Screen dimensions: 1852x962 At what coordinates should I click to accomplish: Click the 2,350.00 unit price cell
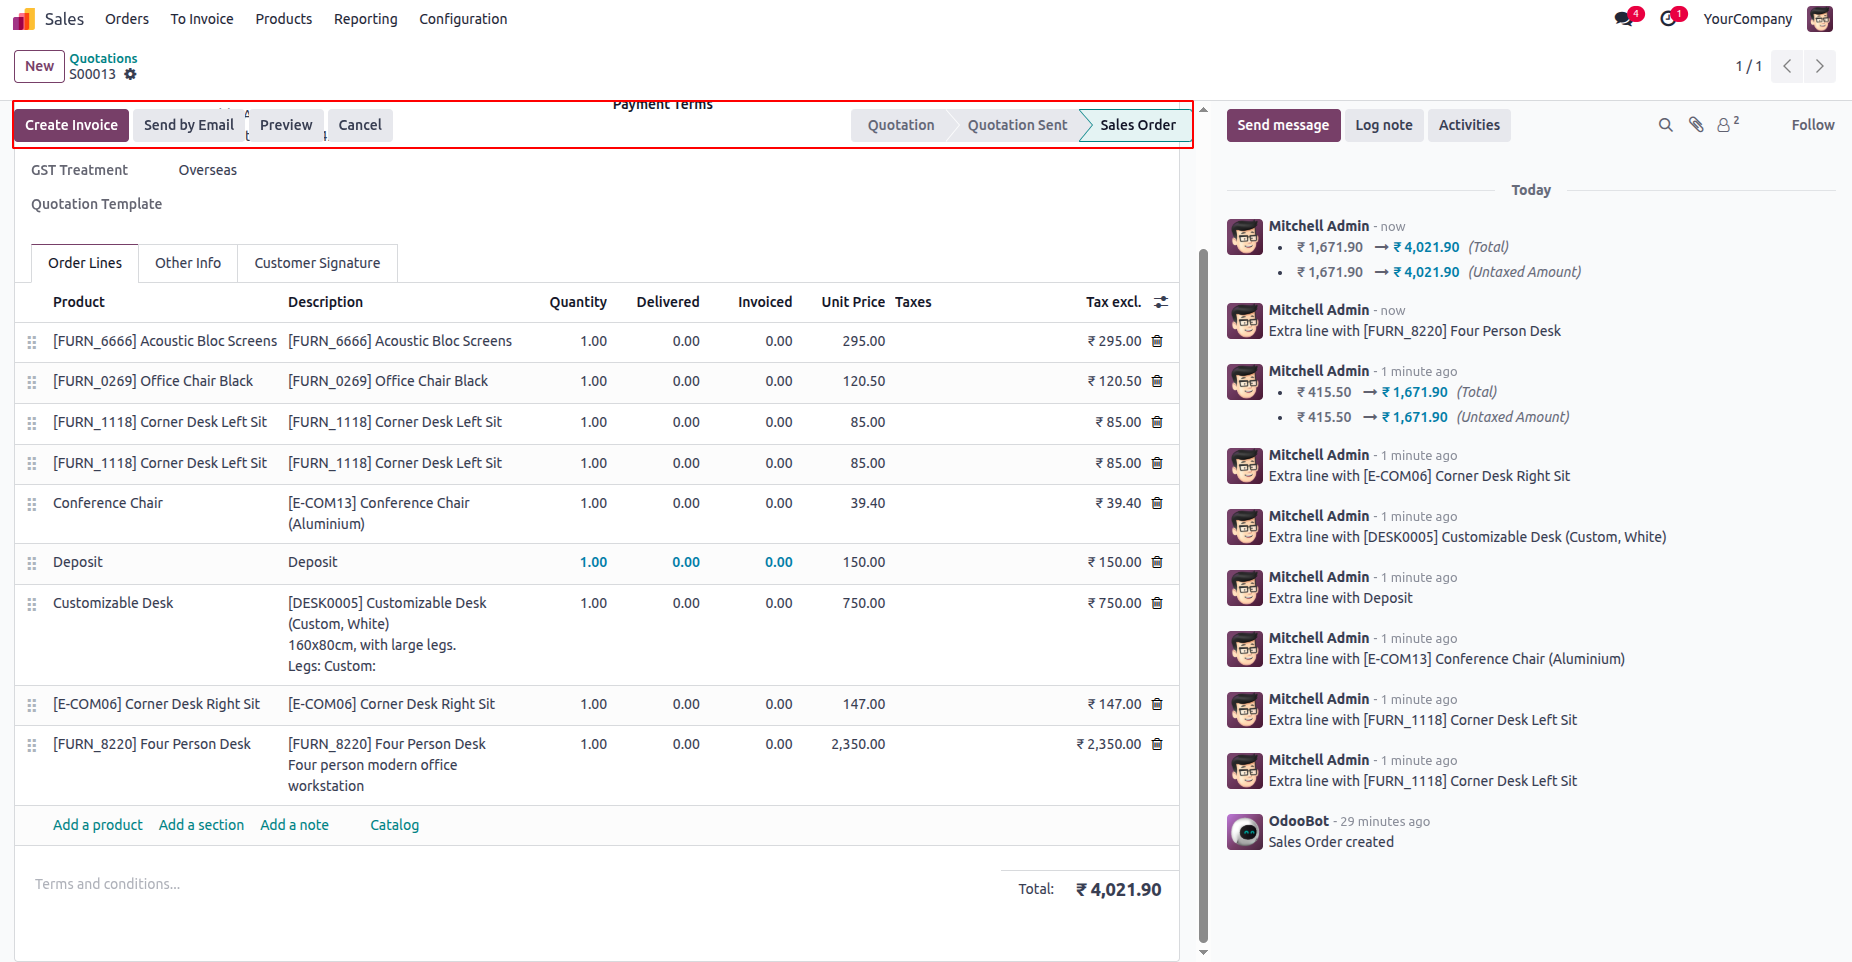pyautogui.click(x=858, y=744)
